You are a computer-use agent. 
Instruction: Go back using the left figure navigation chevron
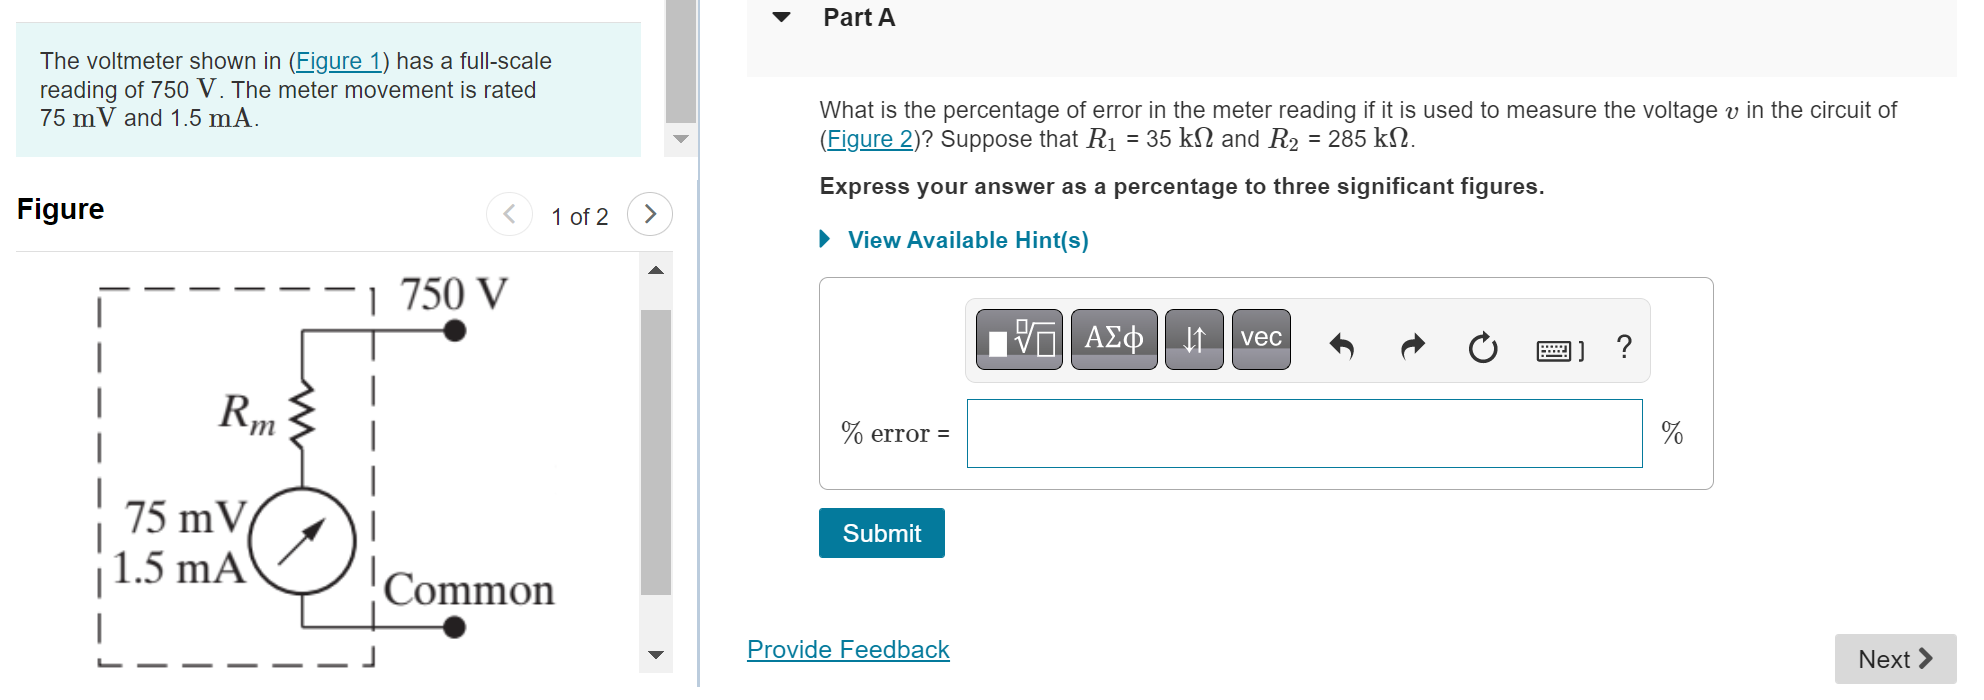pyautogui.click(x=510, y=213)
